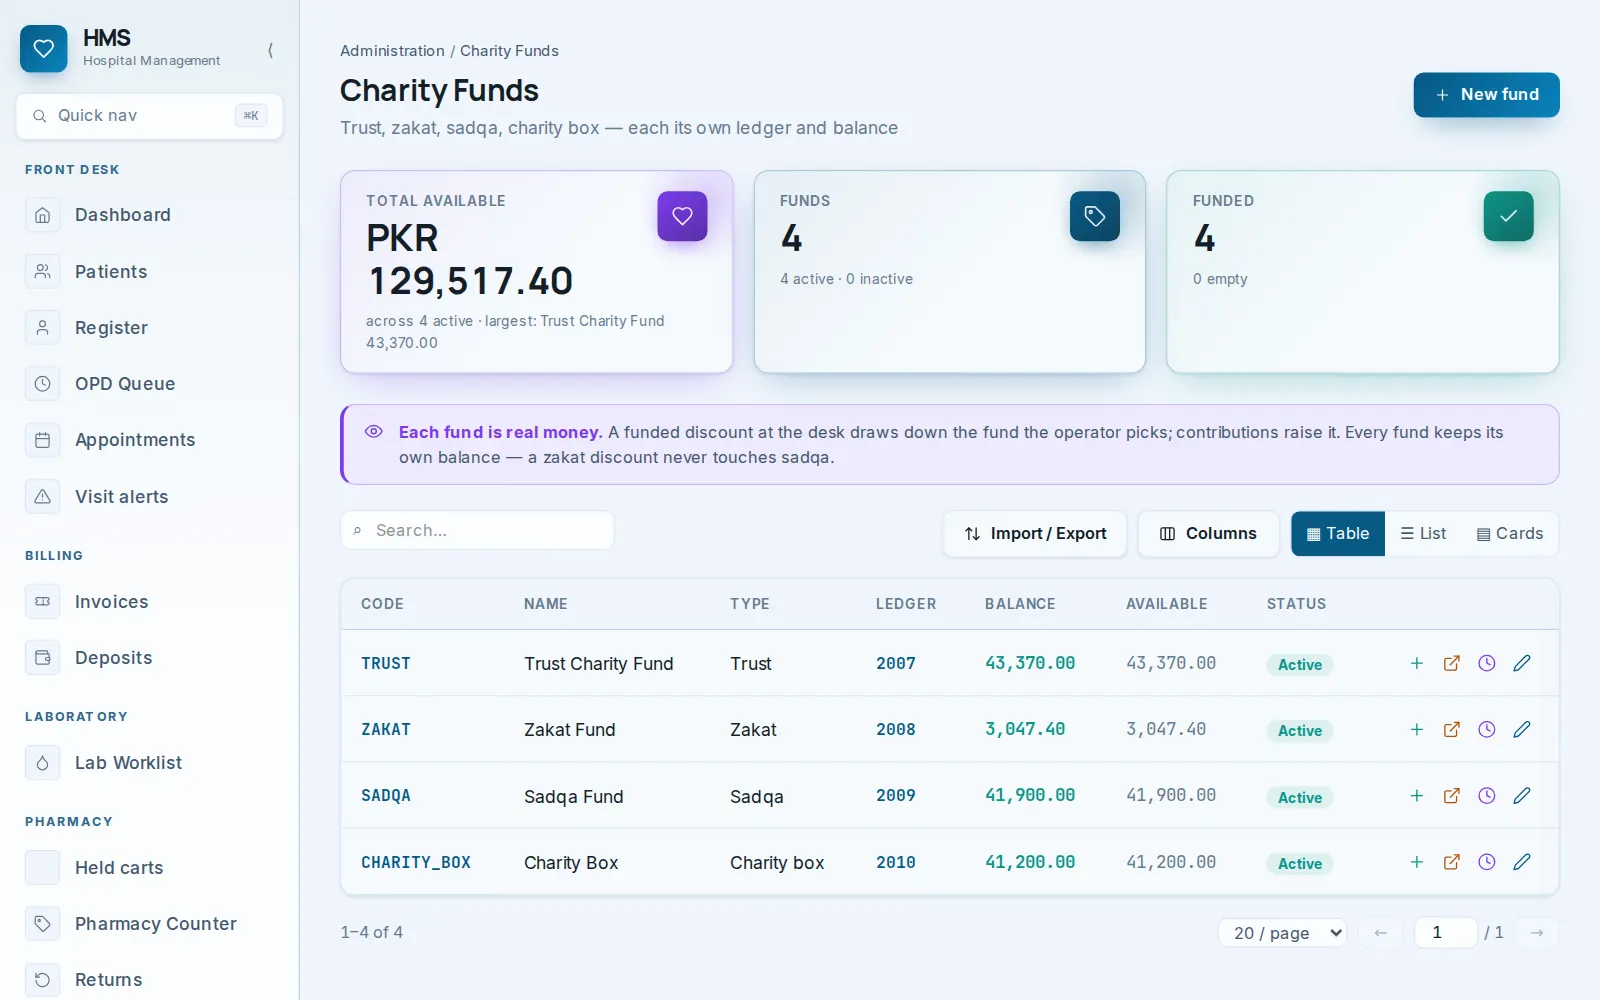This screenshot has height=1000, width=1600.
Task: Open Lab Worklist
Action: click(150, 763)
